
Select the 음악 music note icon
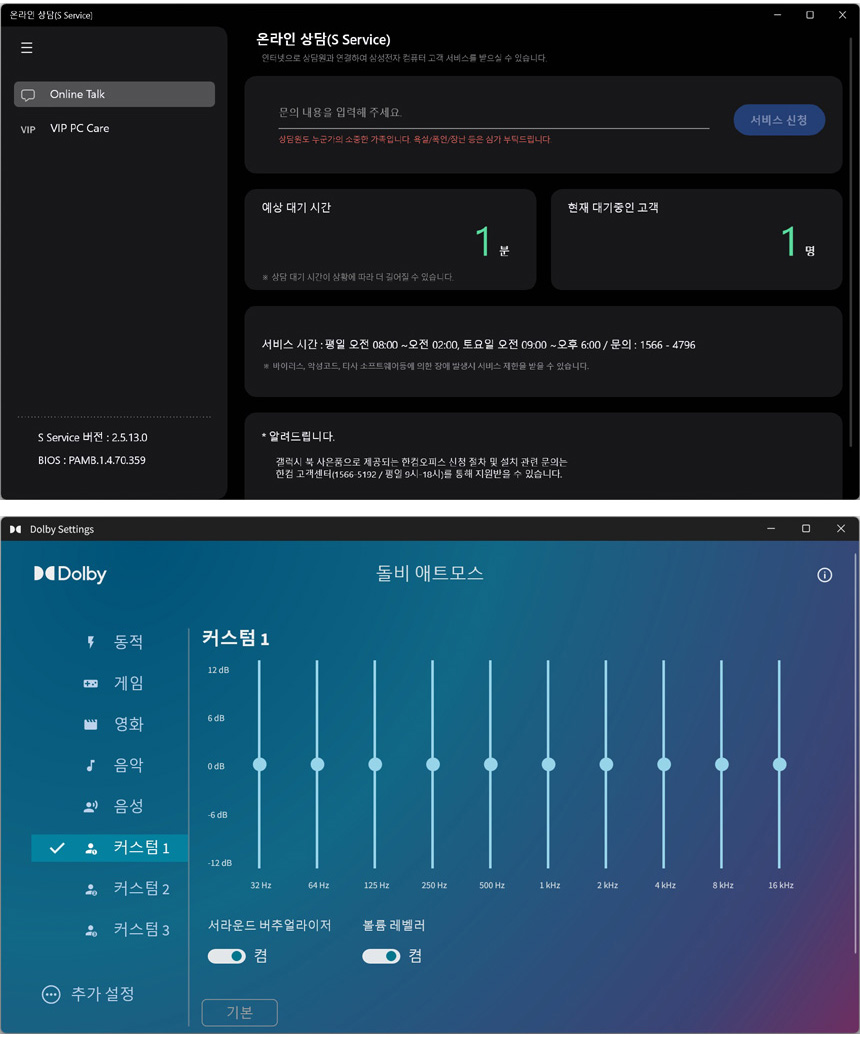[x=91, y=765]
